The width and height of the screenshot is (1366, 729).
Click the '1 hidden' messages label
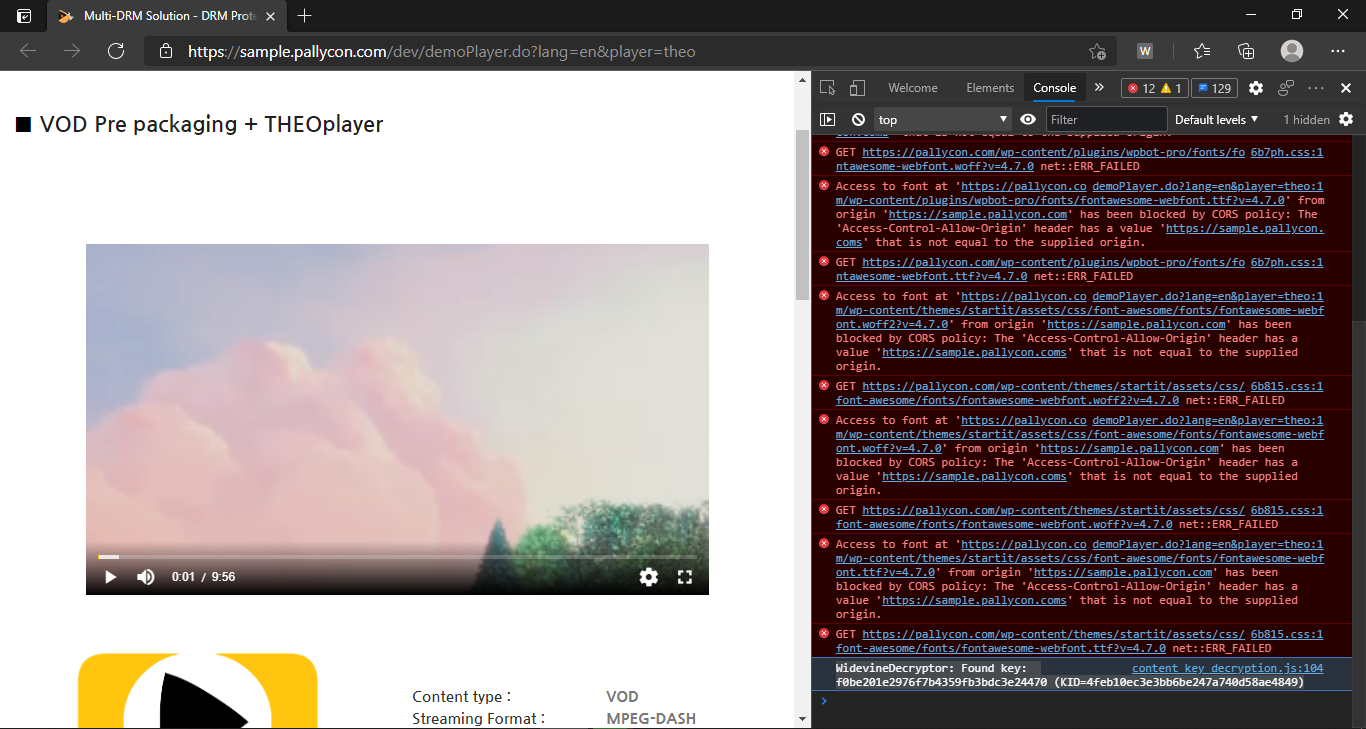1306,119
